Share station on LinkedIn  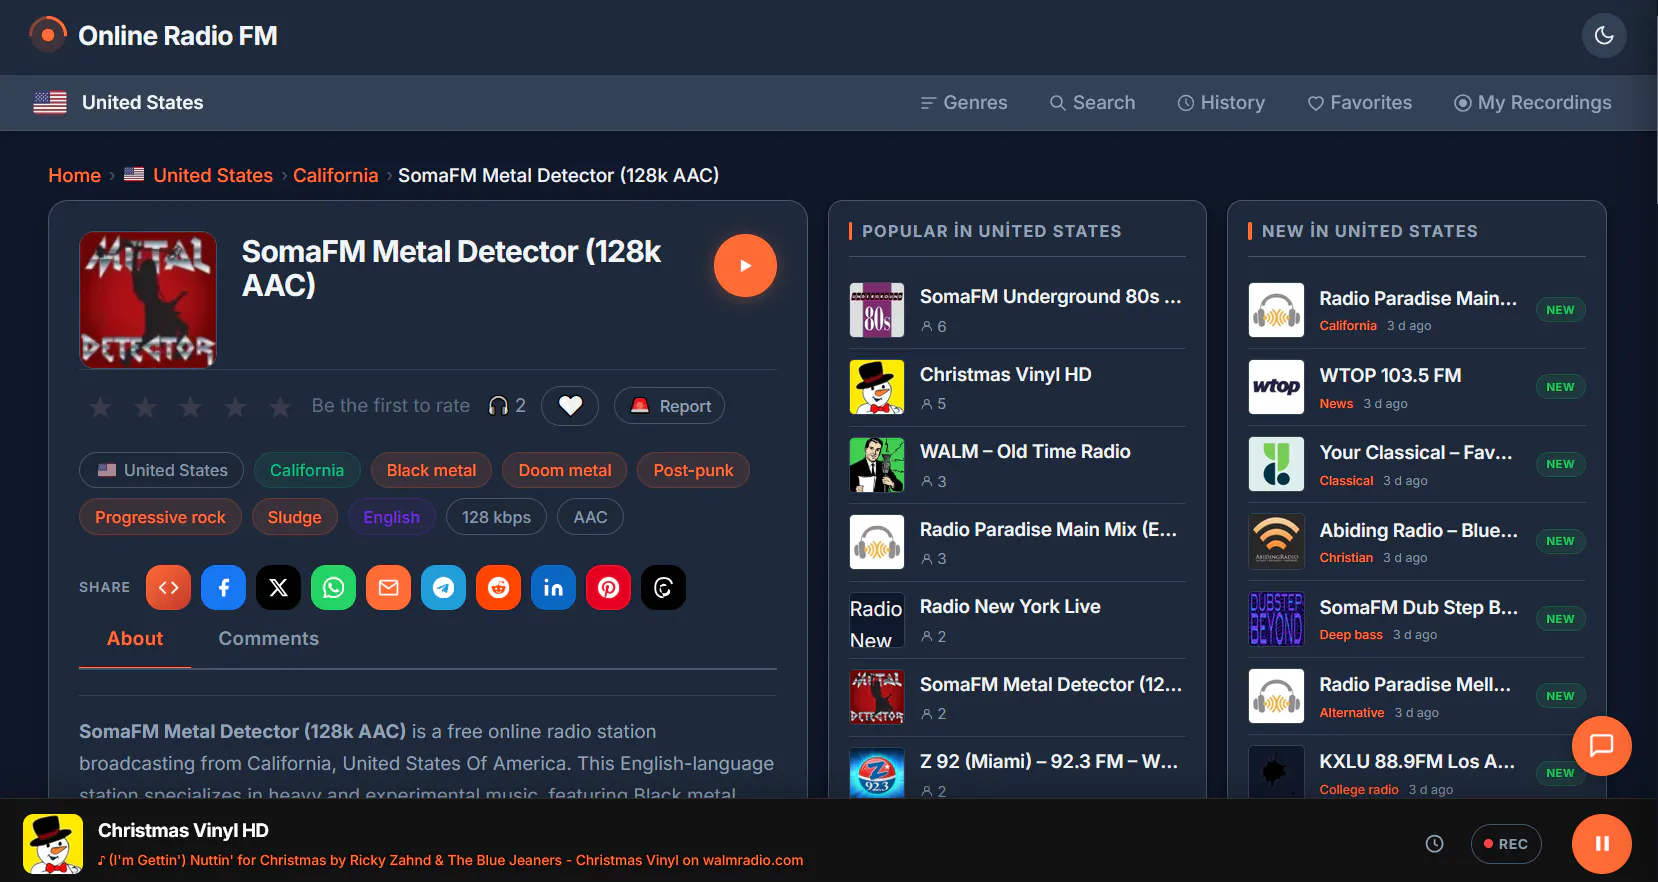click(x=553, y=587)
